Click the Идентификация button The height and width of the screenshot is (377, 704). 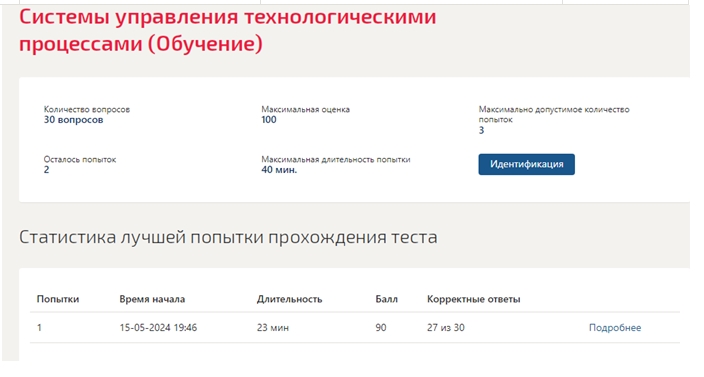click(x=526, y=164)
